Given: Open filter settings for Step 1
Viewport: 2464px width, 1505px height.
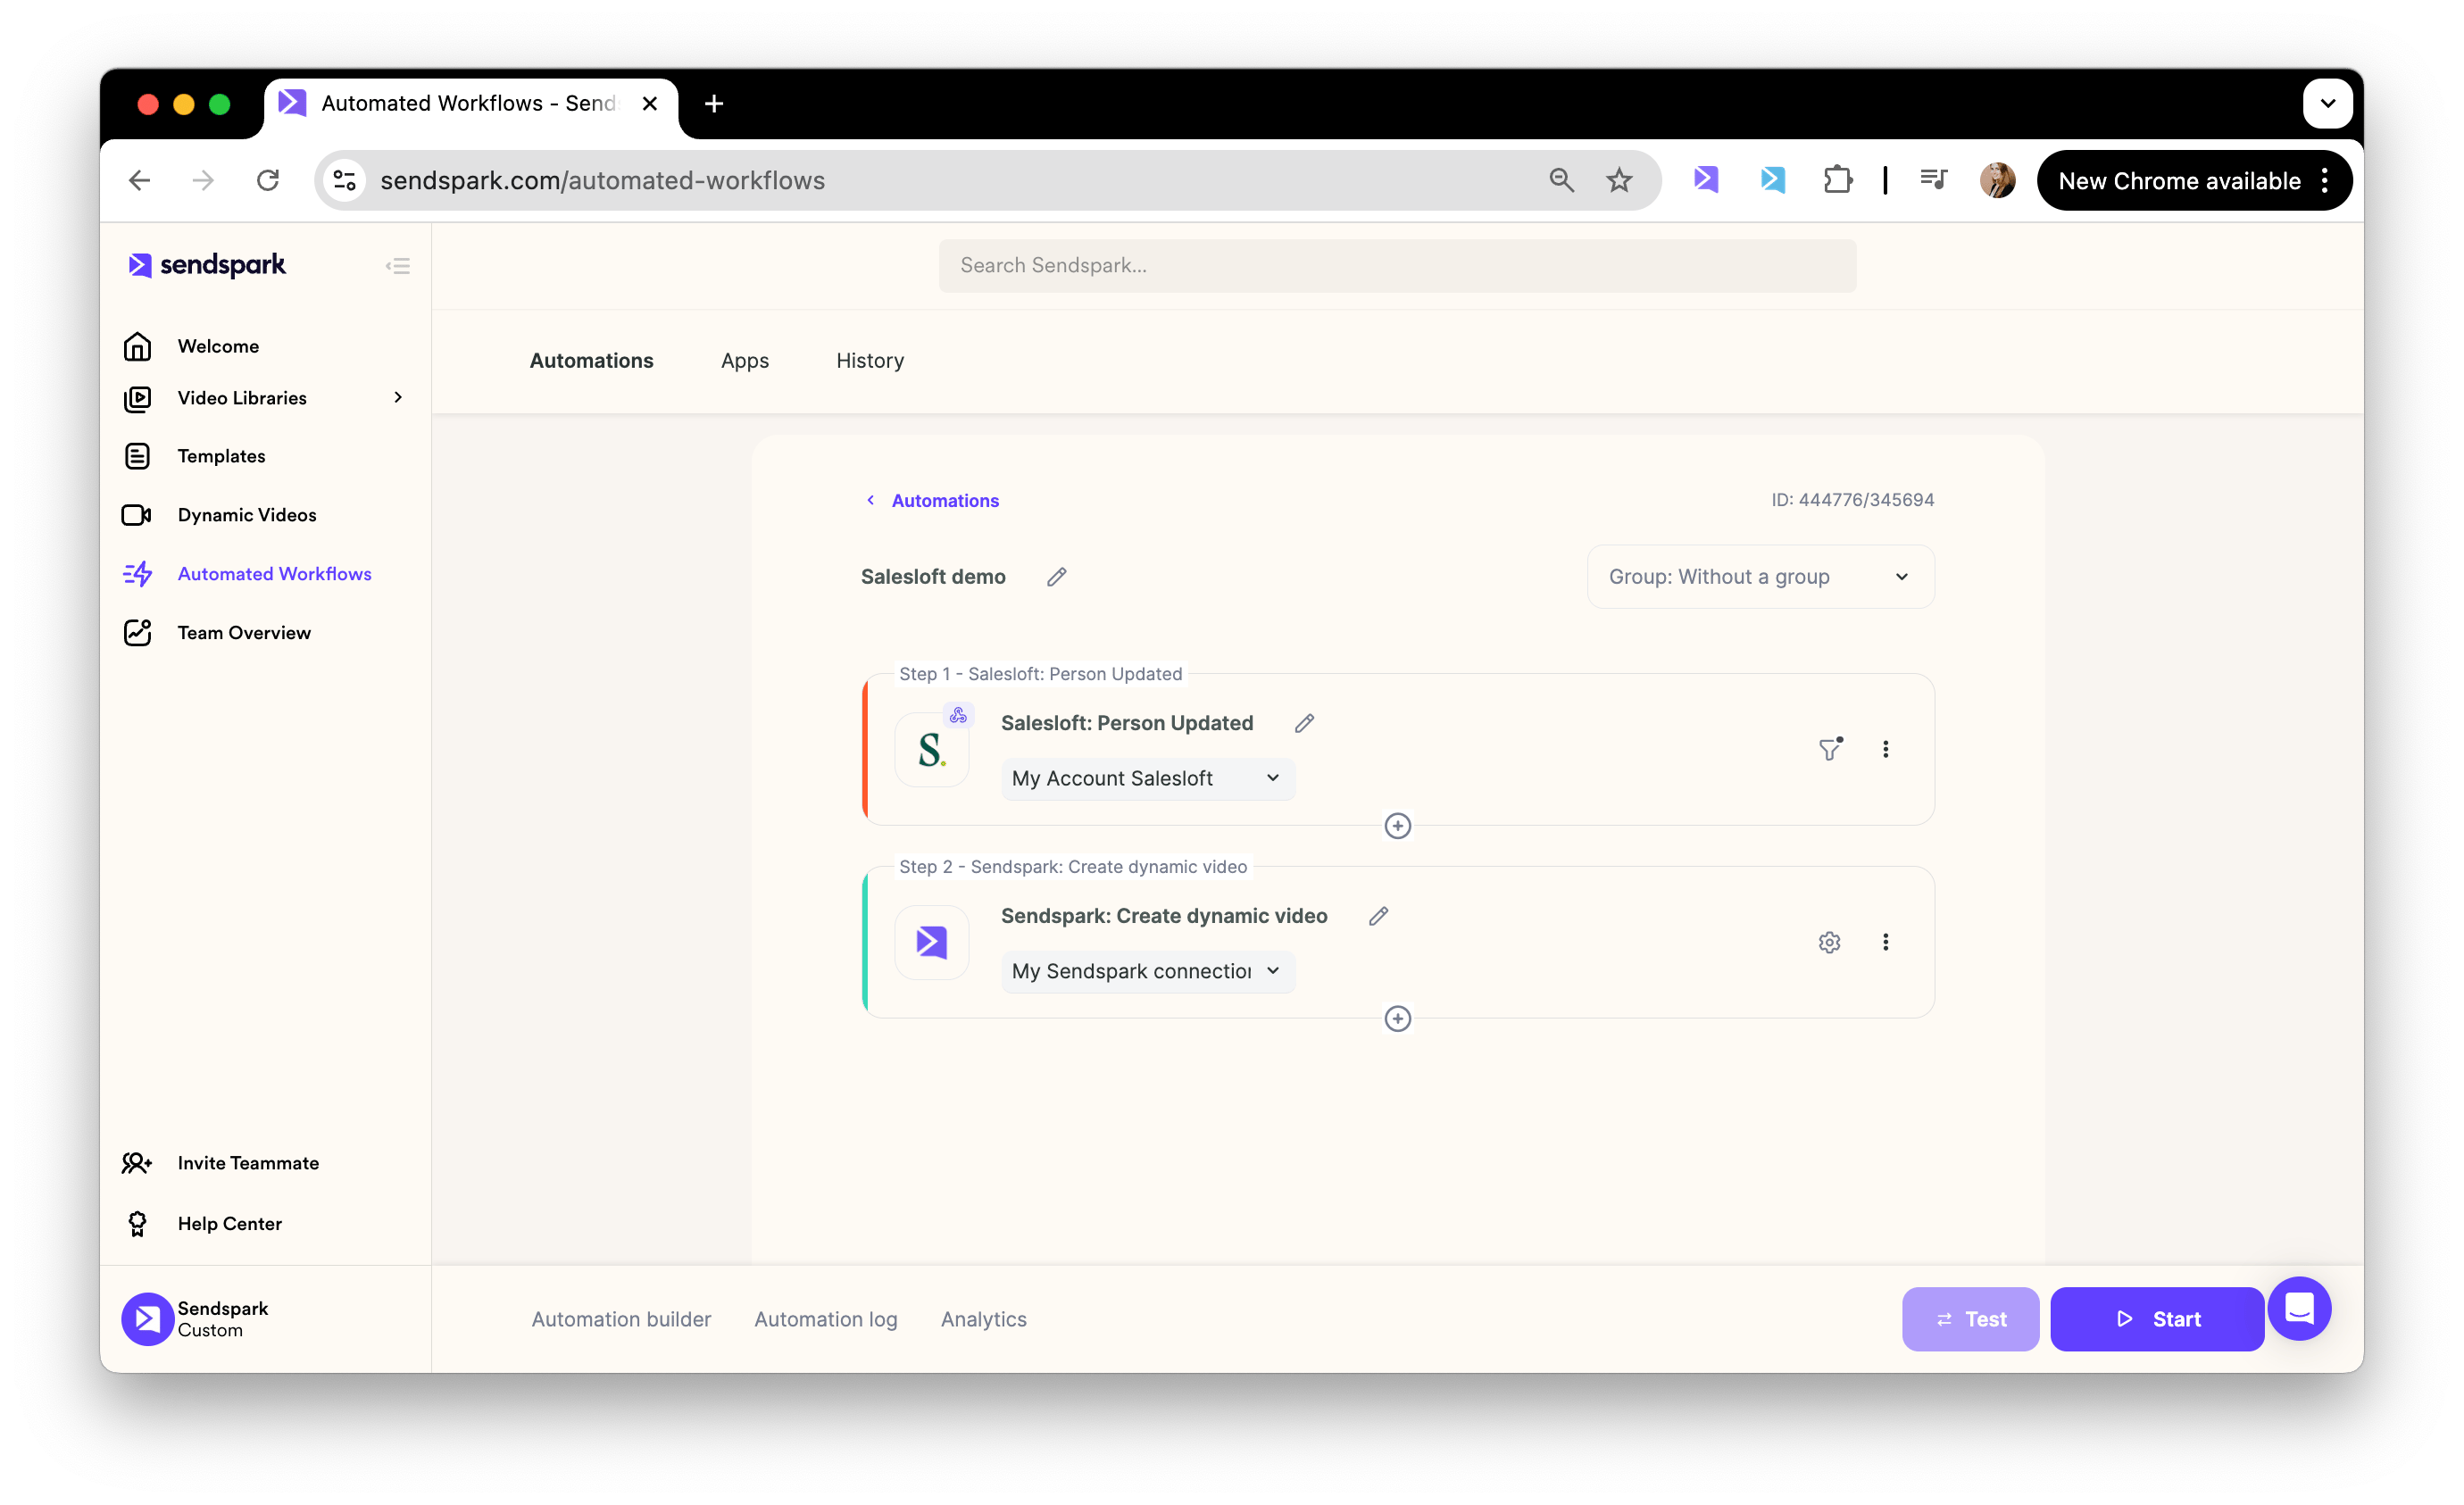Looking at the screenshot, I should point(1830,749).
